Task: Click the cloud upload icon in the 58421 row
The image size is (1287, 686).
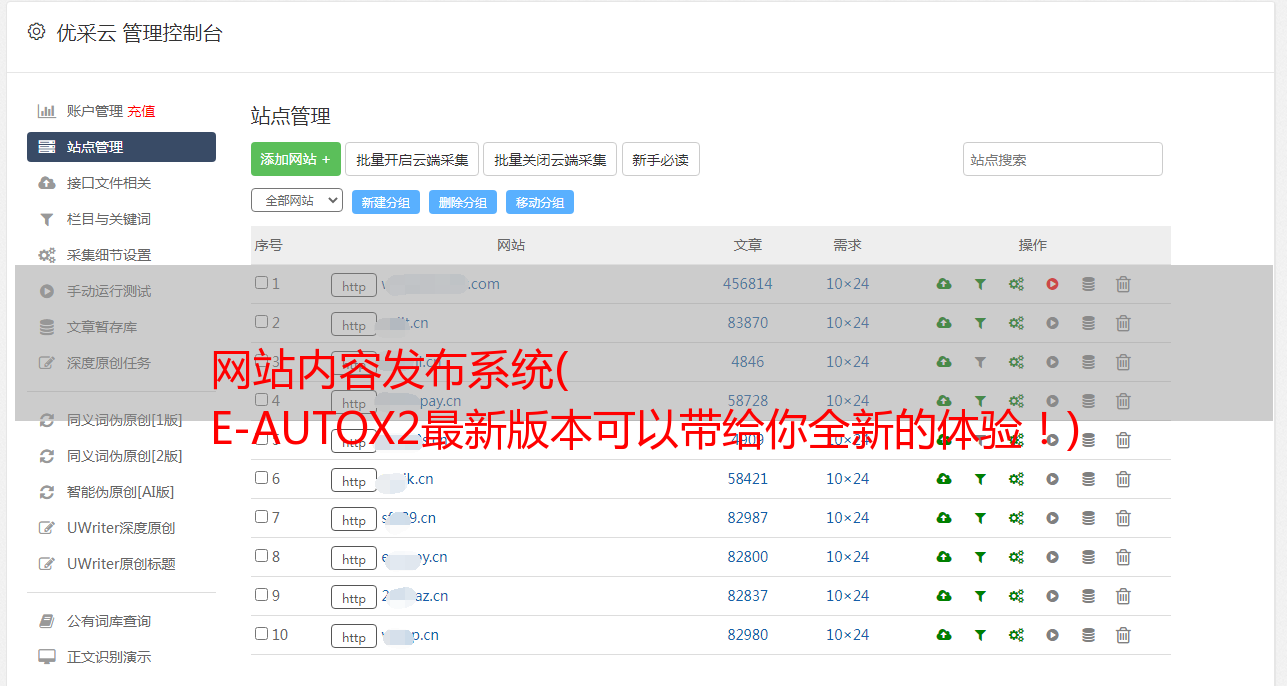Action: [x=944, y=479]
